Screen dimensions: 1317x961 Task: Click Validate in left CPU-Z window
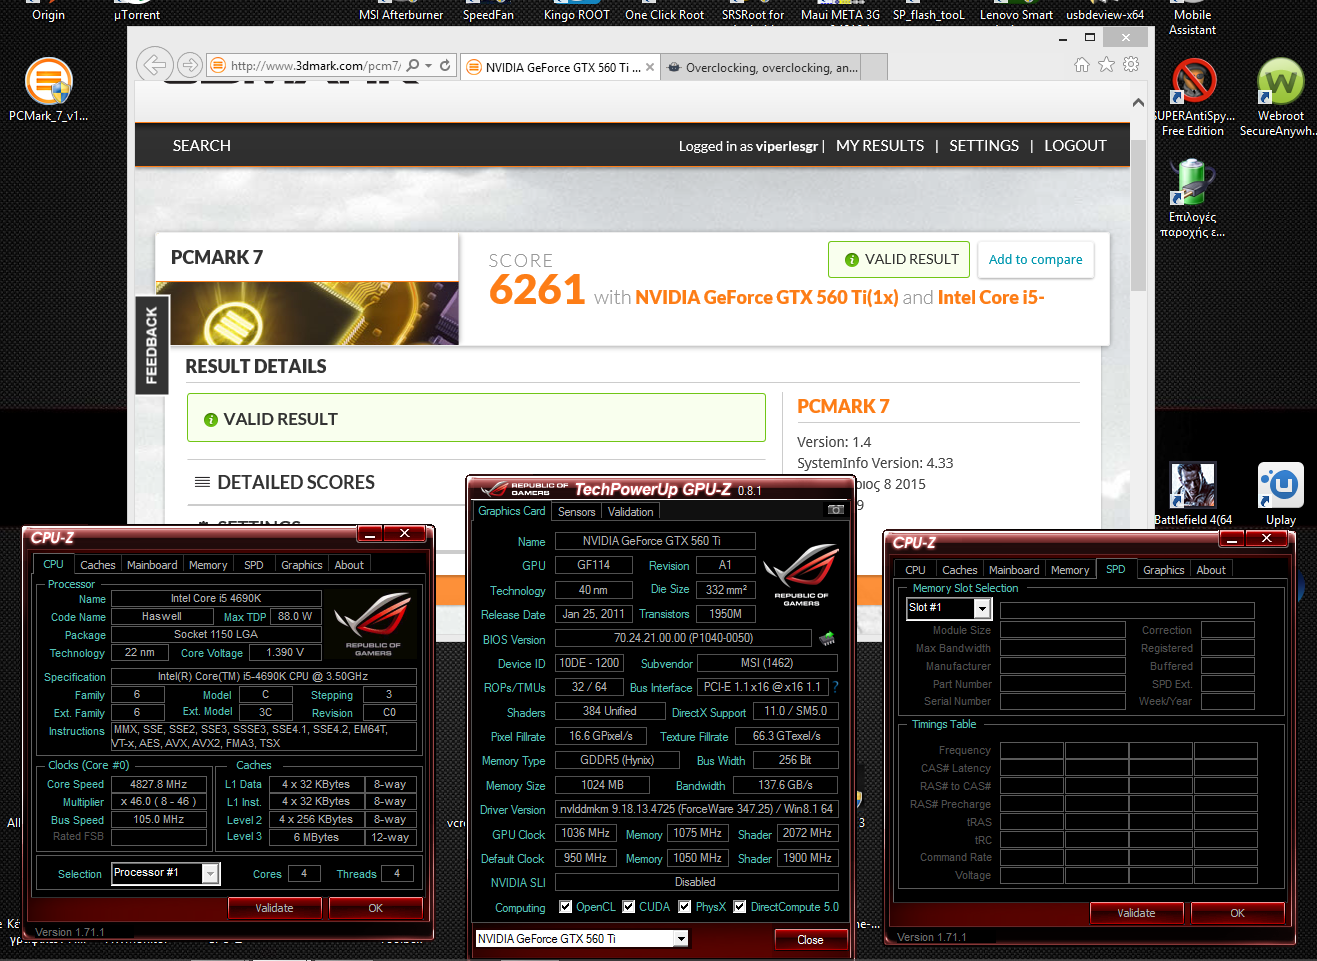(275, 908)
